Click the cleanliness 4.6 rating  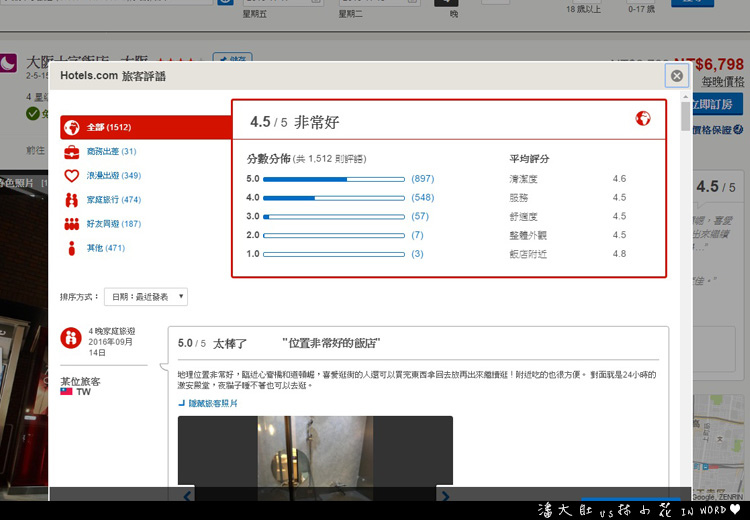[619, 178]
